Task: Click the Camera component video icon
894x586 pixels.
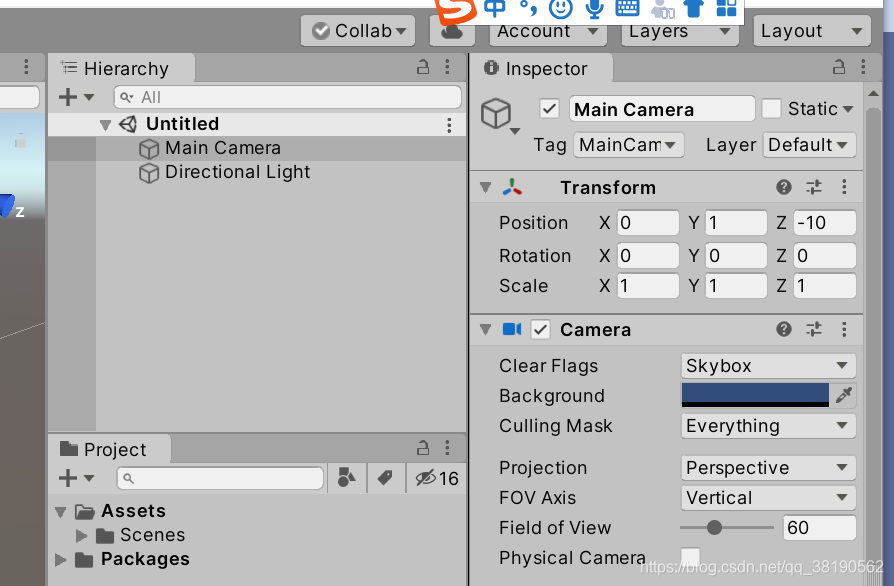Action: pyautogui.click(x=512, y=329)
